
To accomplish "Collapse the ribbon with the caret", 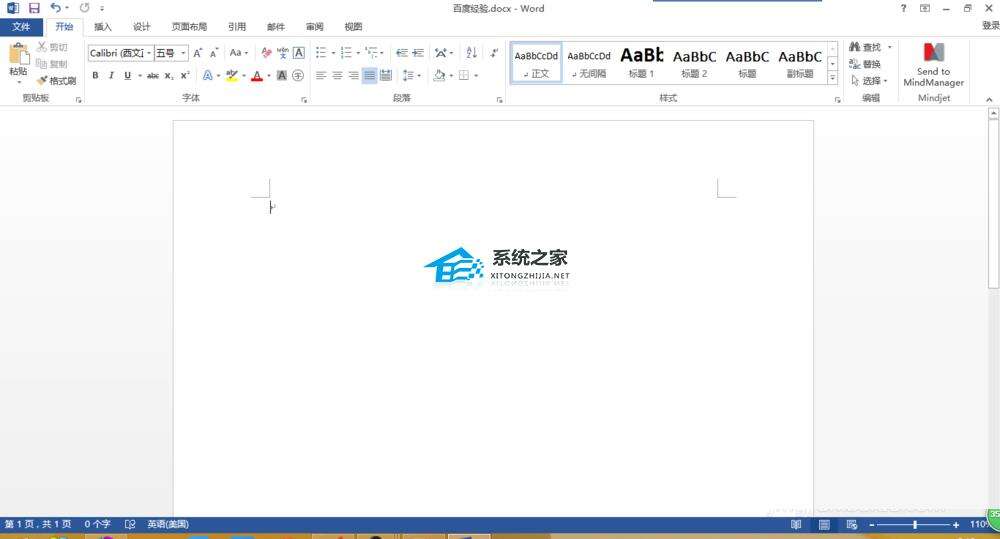I will pyautogui.click(x=989, y=100).
